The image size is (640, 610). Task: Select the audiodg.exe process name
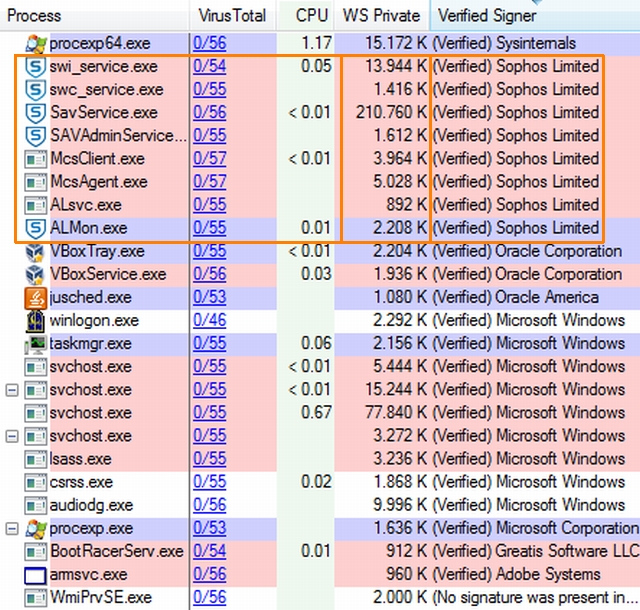coord(91,505)
